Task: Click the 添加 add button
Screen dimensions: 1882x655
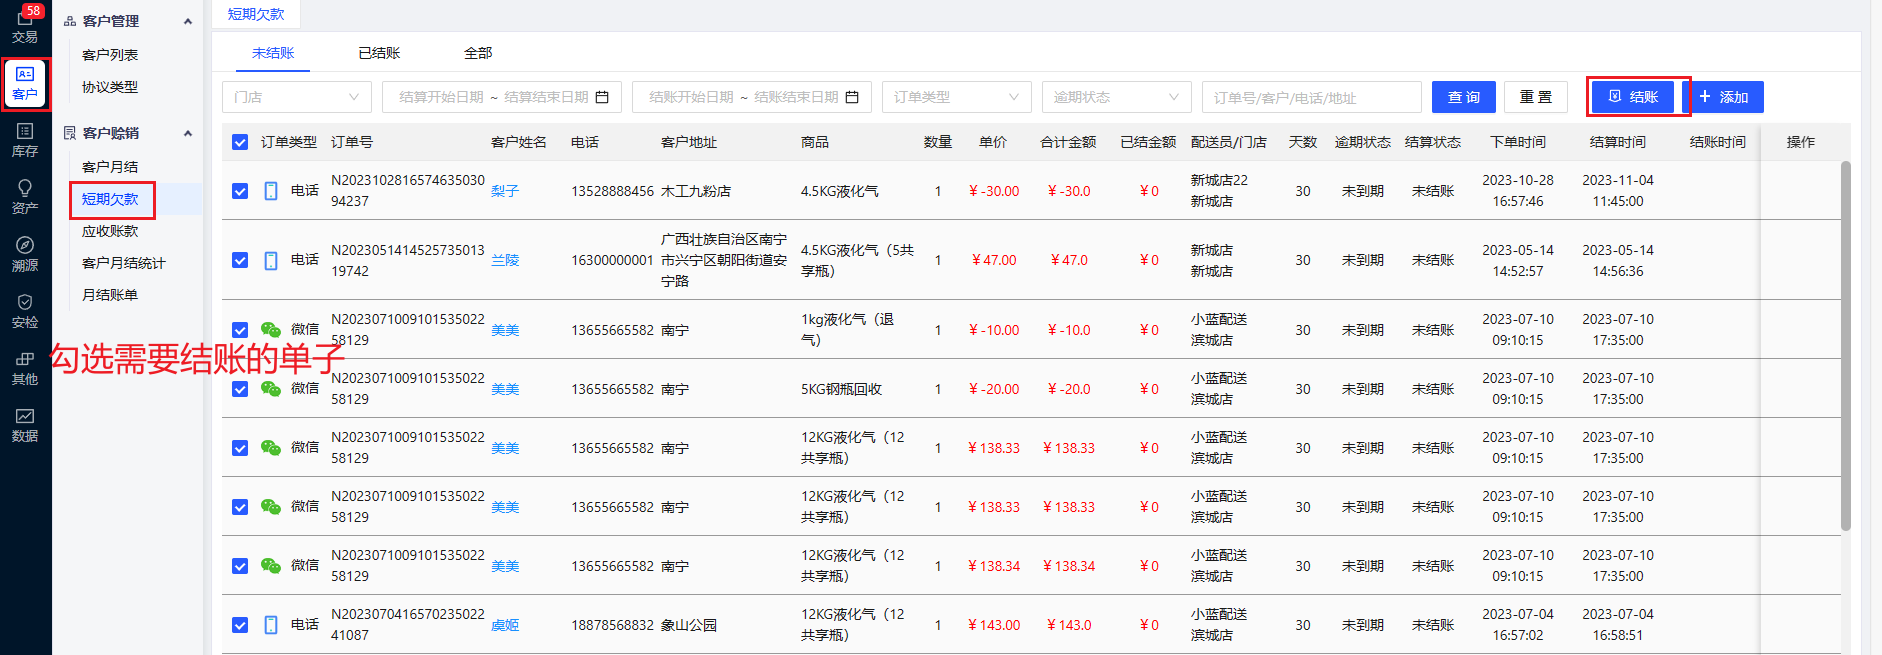Action: 1723,97
